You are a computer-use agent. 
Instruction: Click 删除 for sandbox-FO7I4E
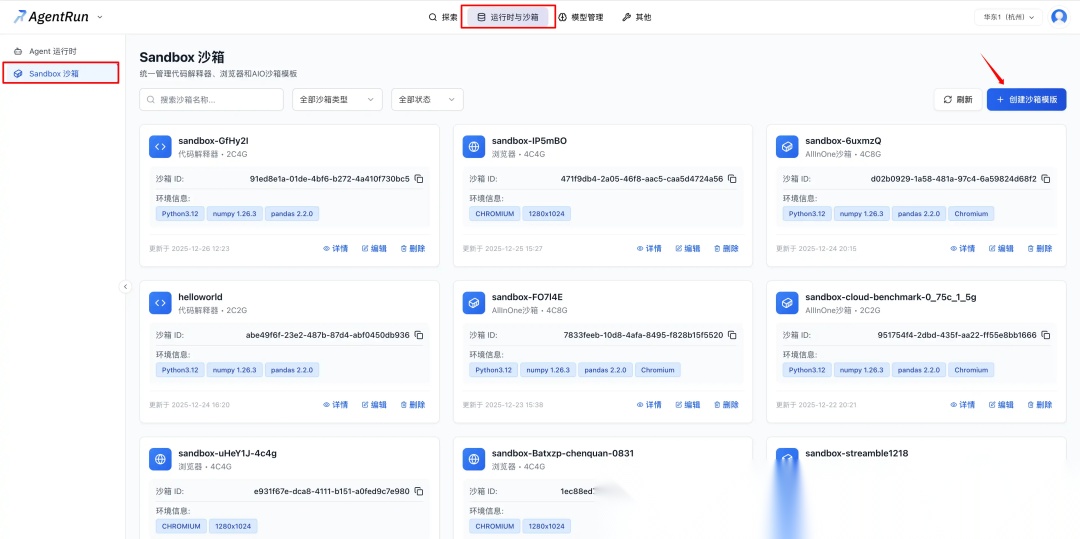click(726, 405)
